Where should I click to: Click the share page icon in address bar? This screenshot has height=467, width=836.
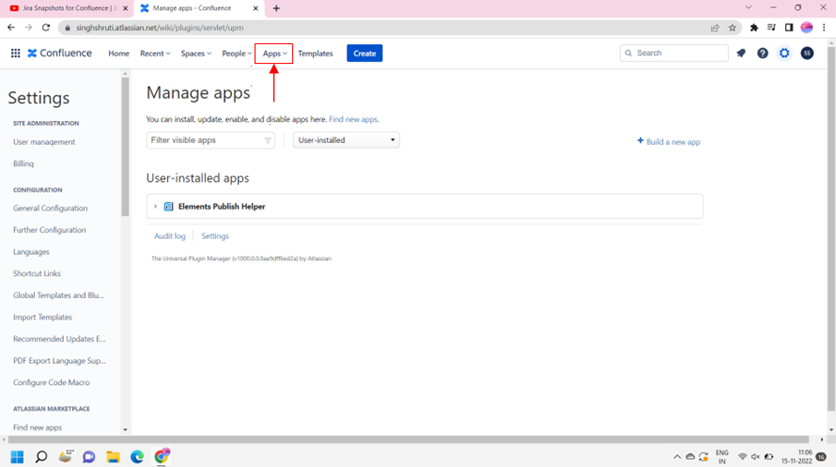click(715, 28)
